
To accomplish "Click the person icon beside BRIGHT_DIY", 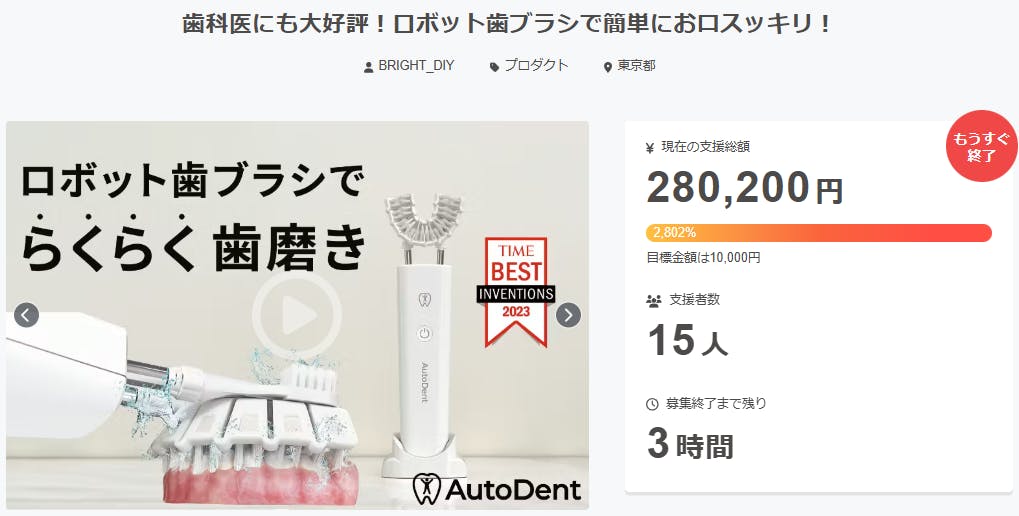I will click(368, 67).
